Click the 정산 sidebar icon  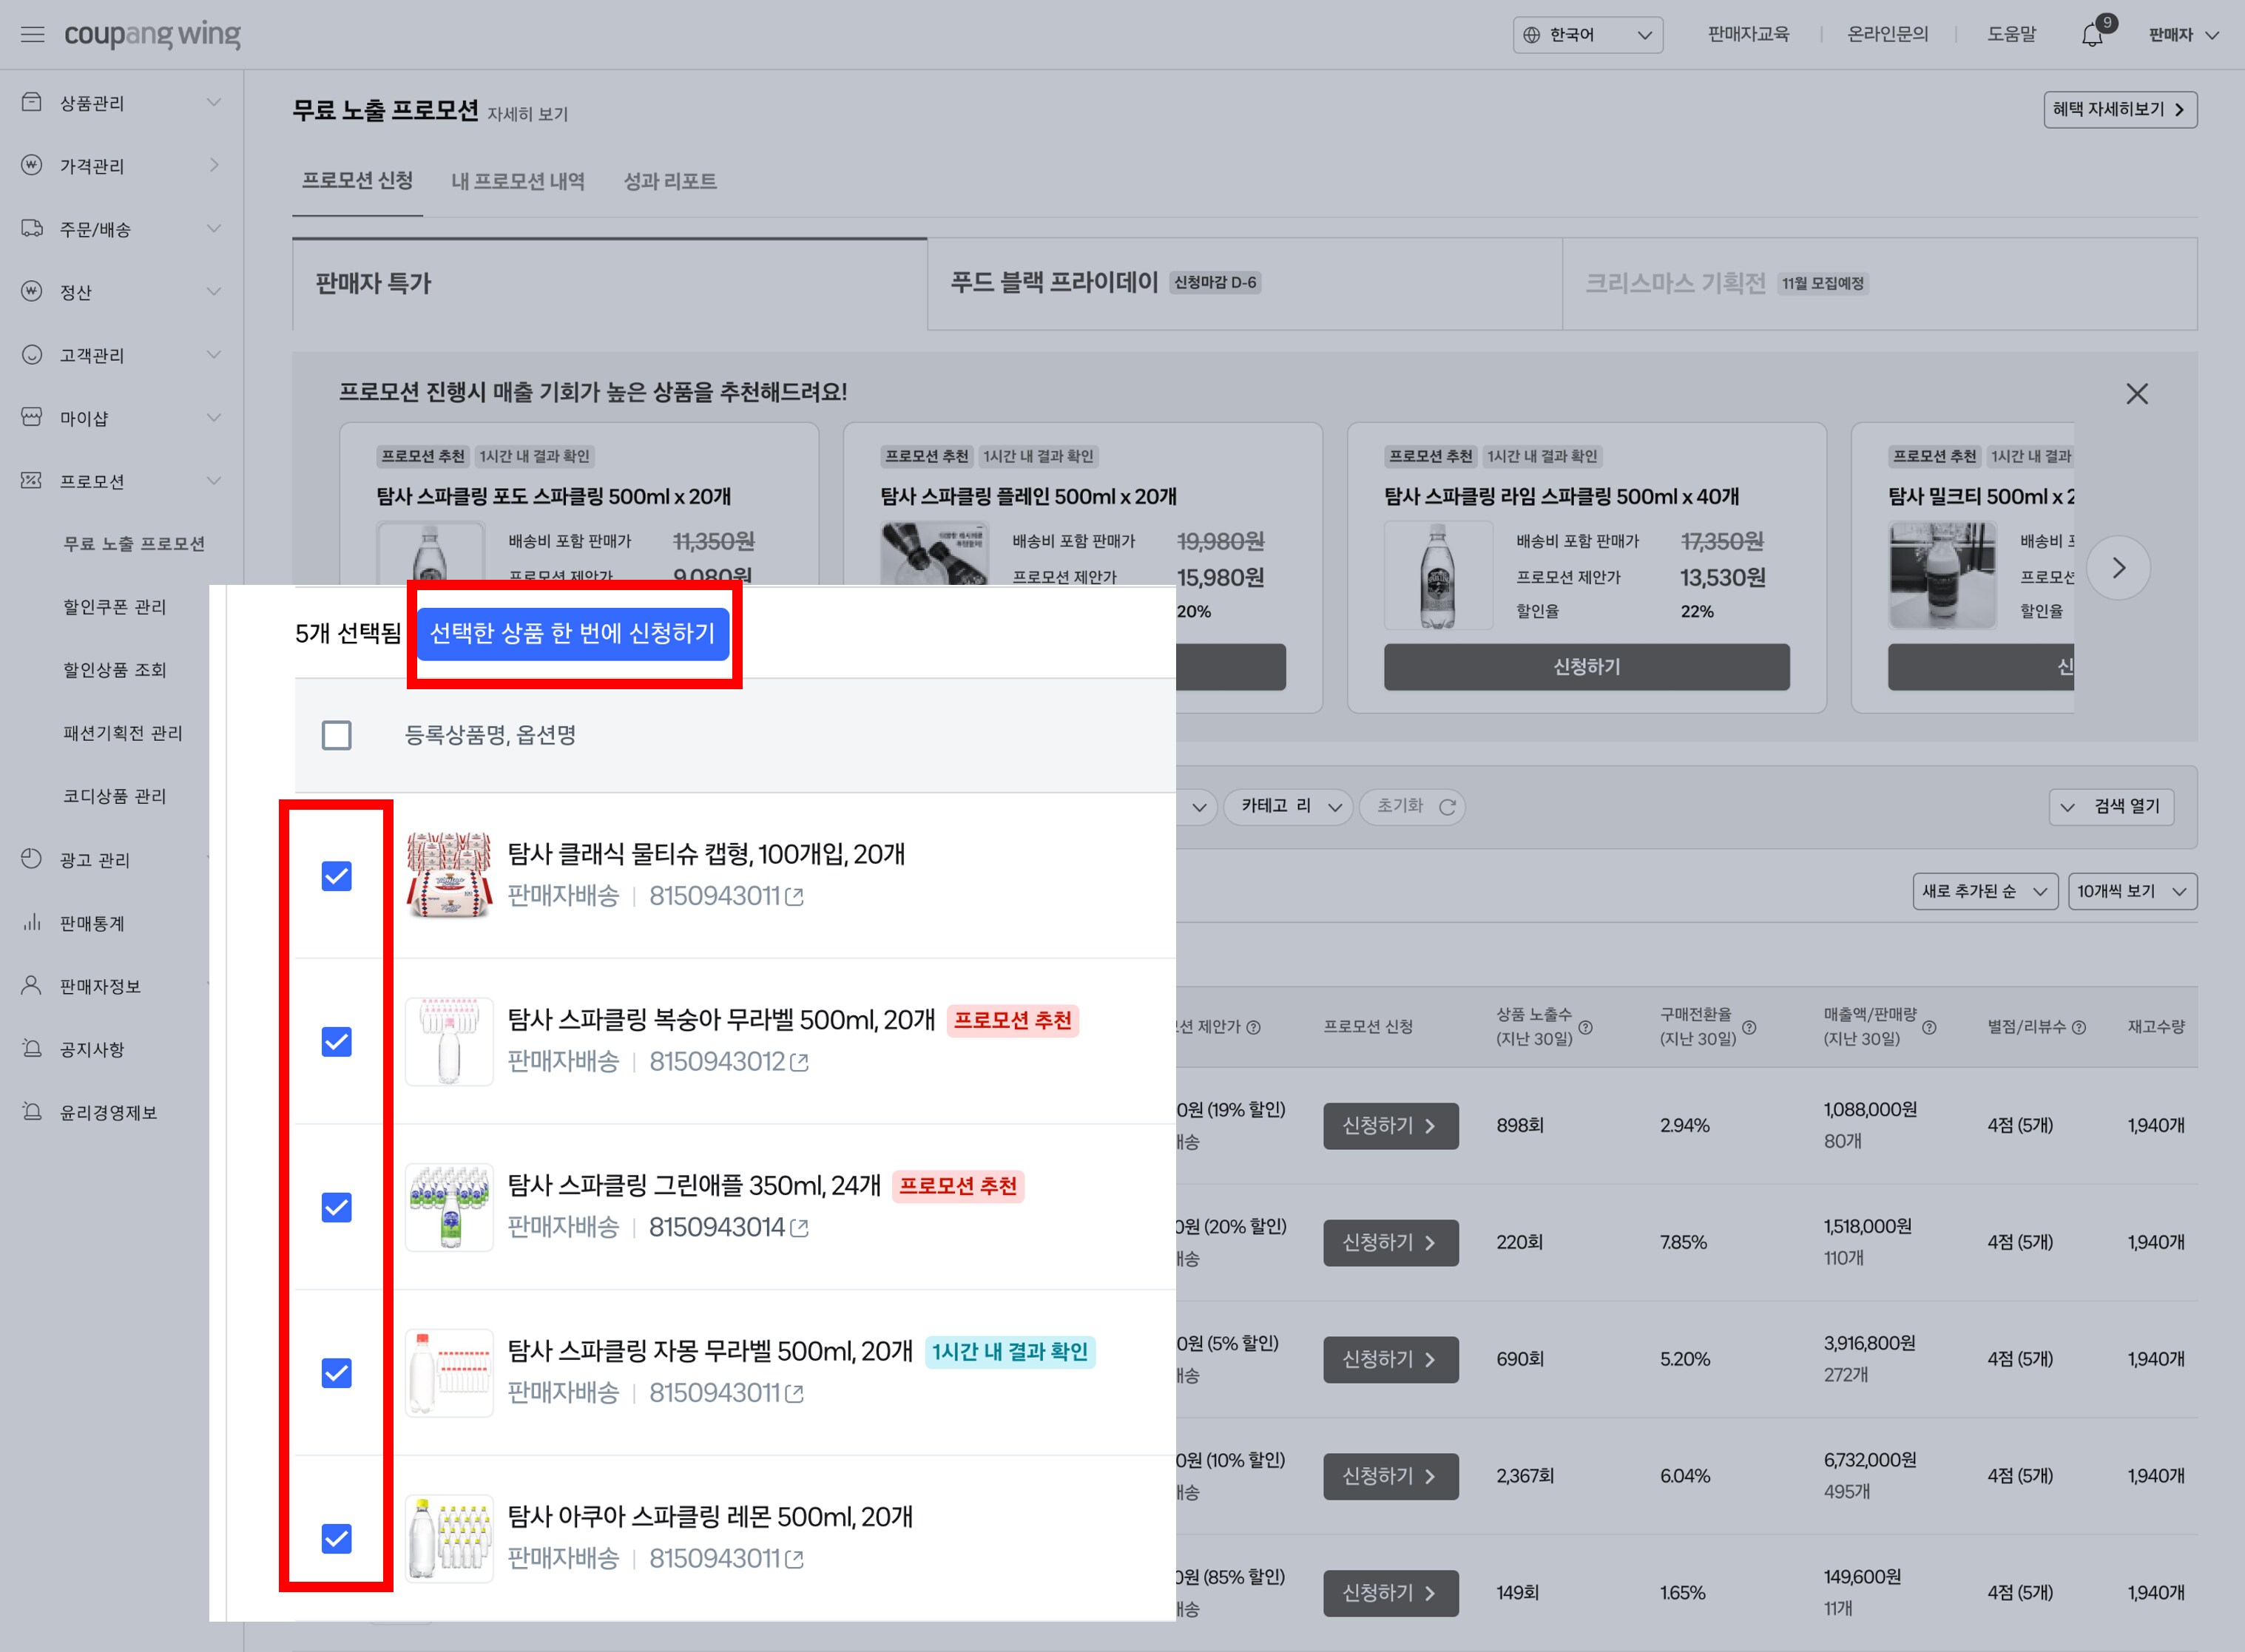(x=32, y=291)
